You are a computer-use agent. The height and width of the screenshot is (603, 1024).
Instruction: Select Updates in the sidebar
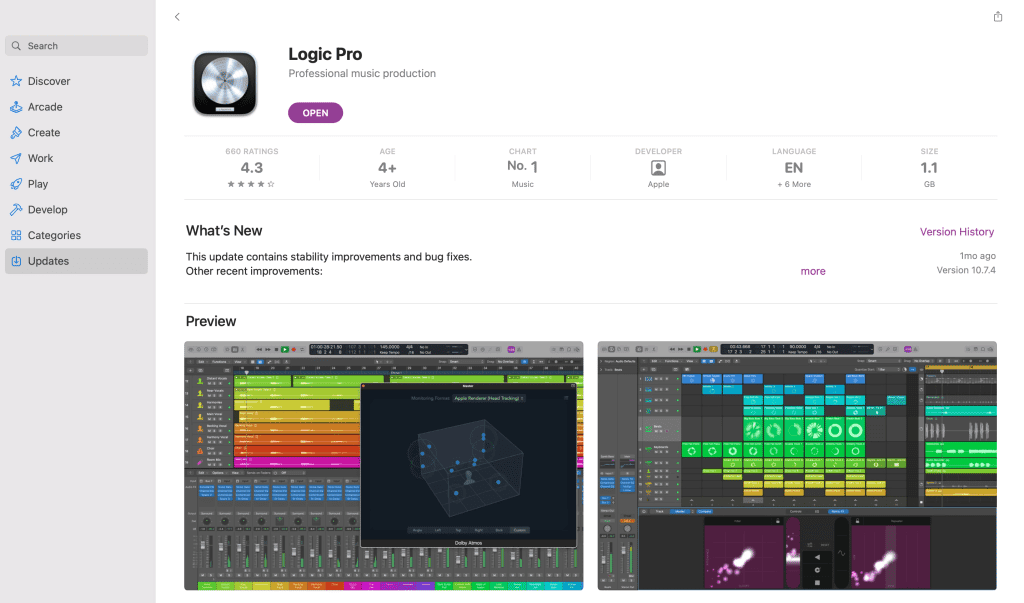pos(76,261)
